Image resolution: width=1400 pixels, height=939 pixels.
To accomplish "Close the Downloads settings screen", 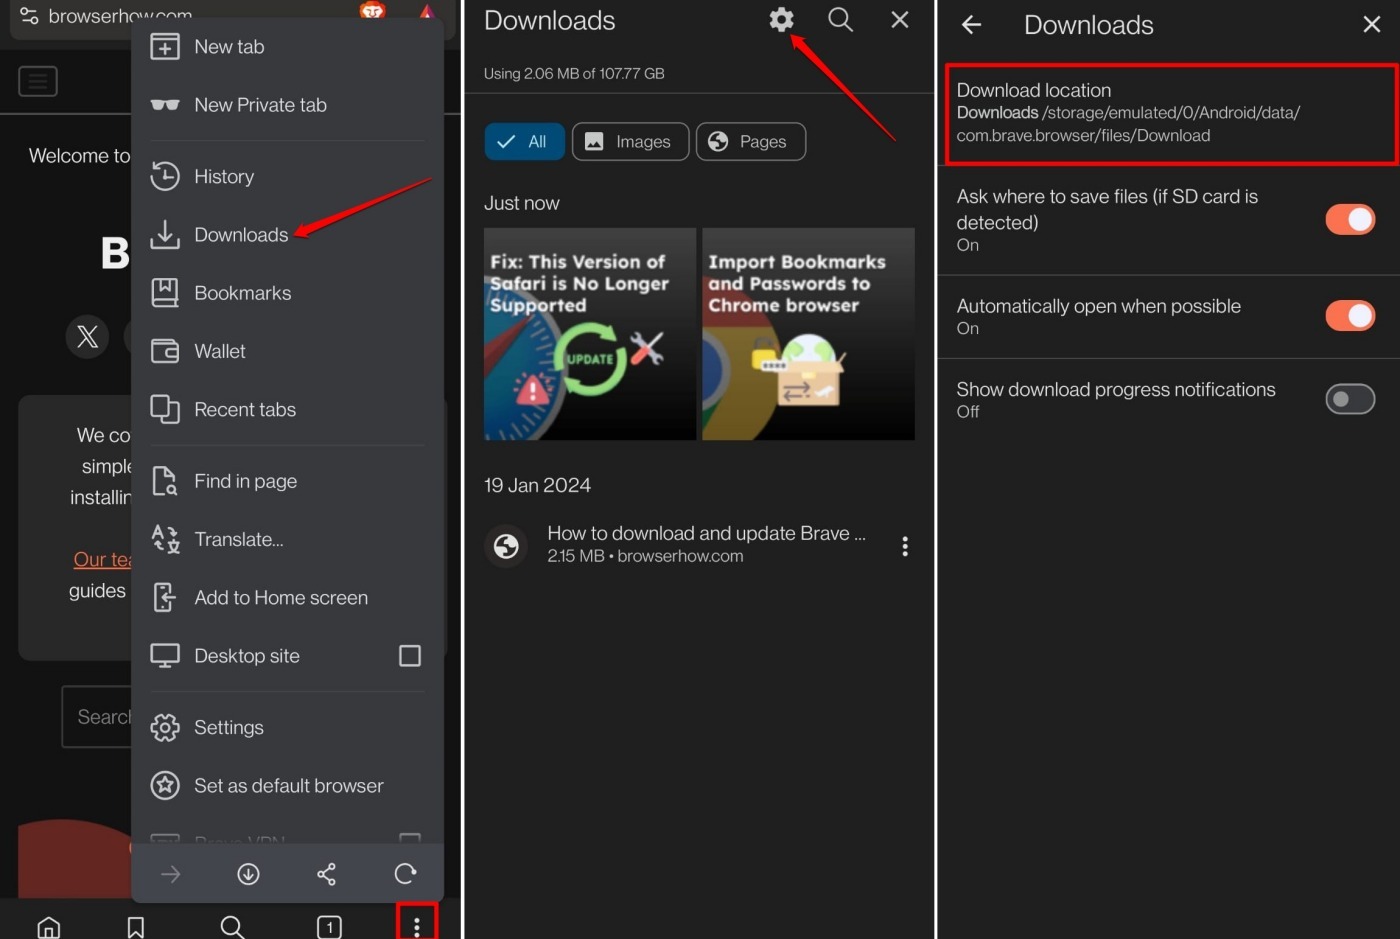I will [1372, 25].
